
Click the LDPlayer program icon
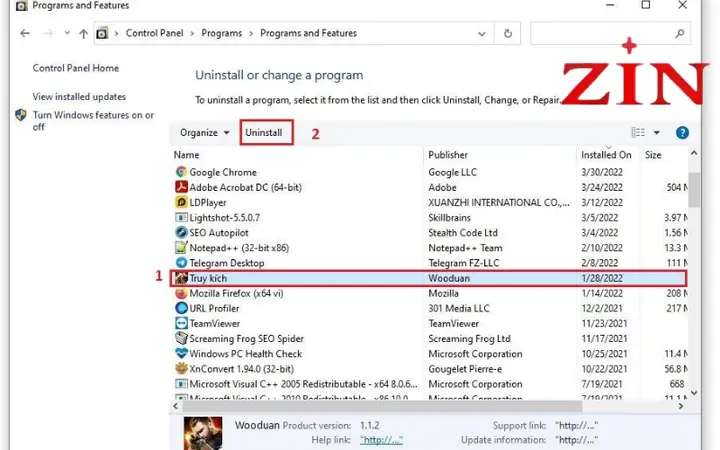[181, 202]
